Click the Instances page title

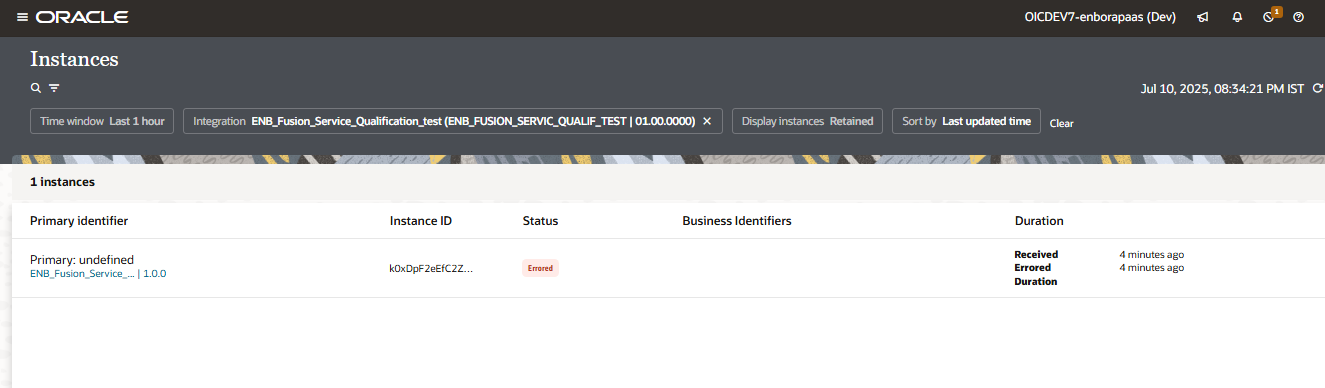(74, 59)
